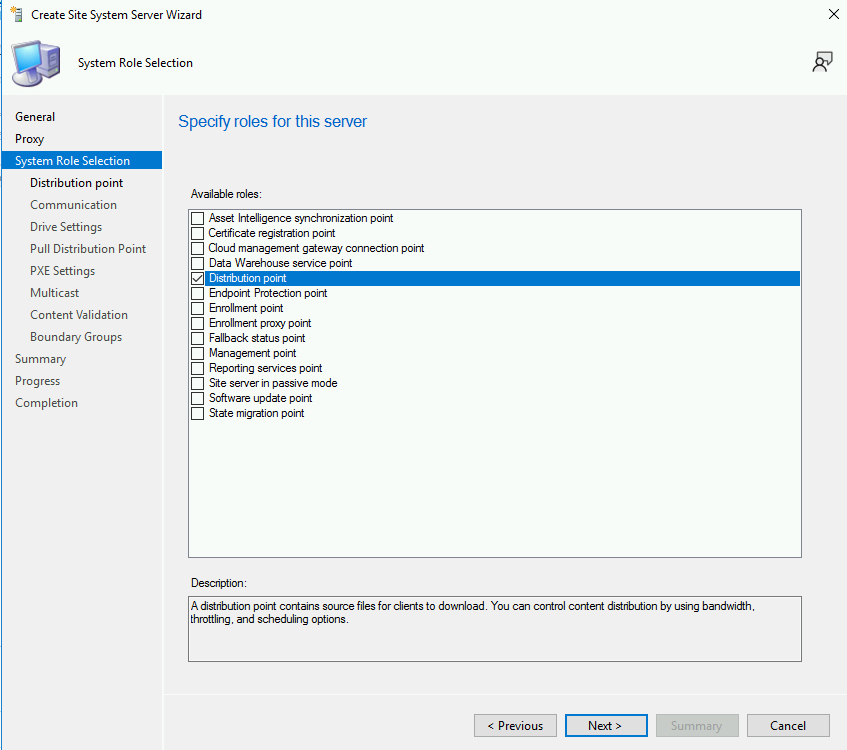Click the role description text box
Viewport: 847px width, 750px height.
494,628
